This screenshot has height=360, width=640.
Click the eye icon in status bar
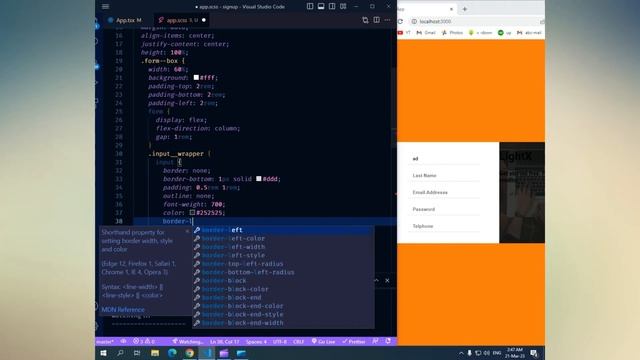[123, 341]
